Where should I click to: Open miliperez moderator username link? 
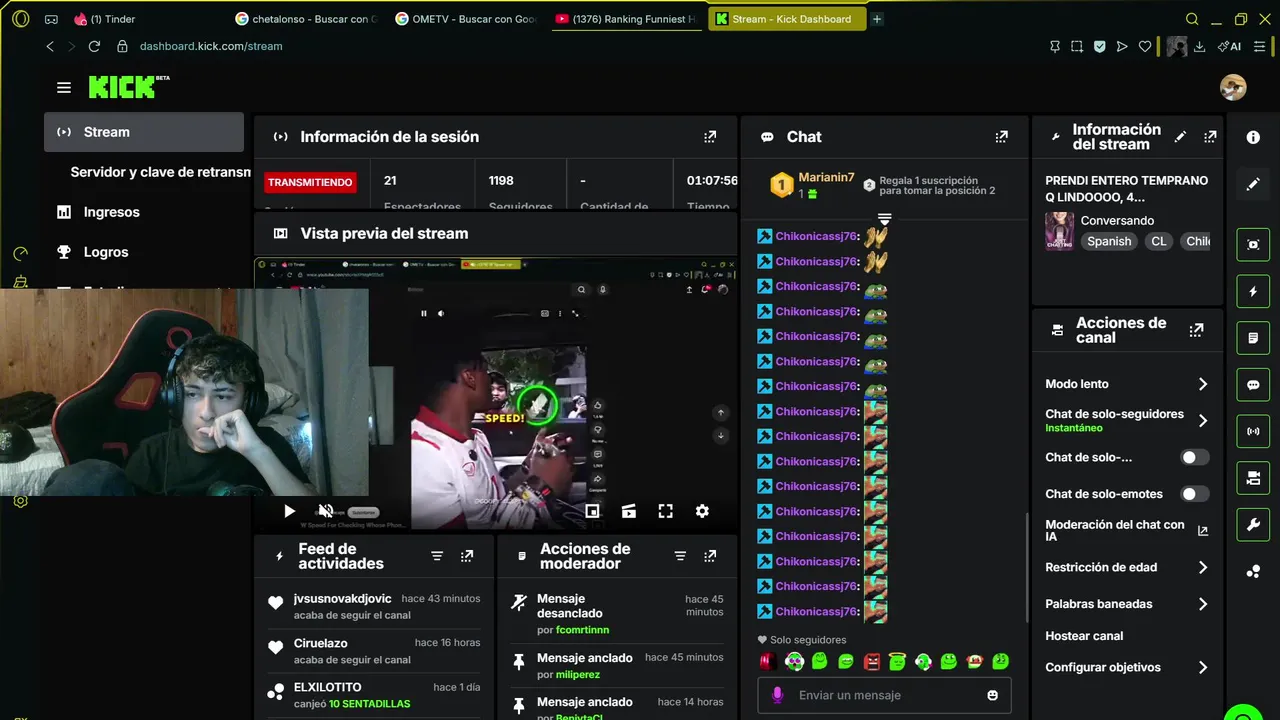(578, 675)
